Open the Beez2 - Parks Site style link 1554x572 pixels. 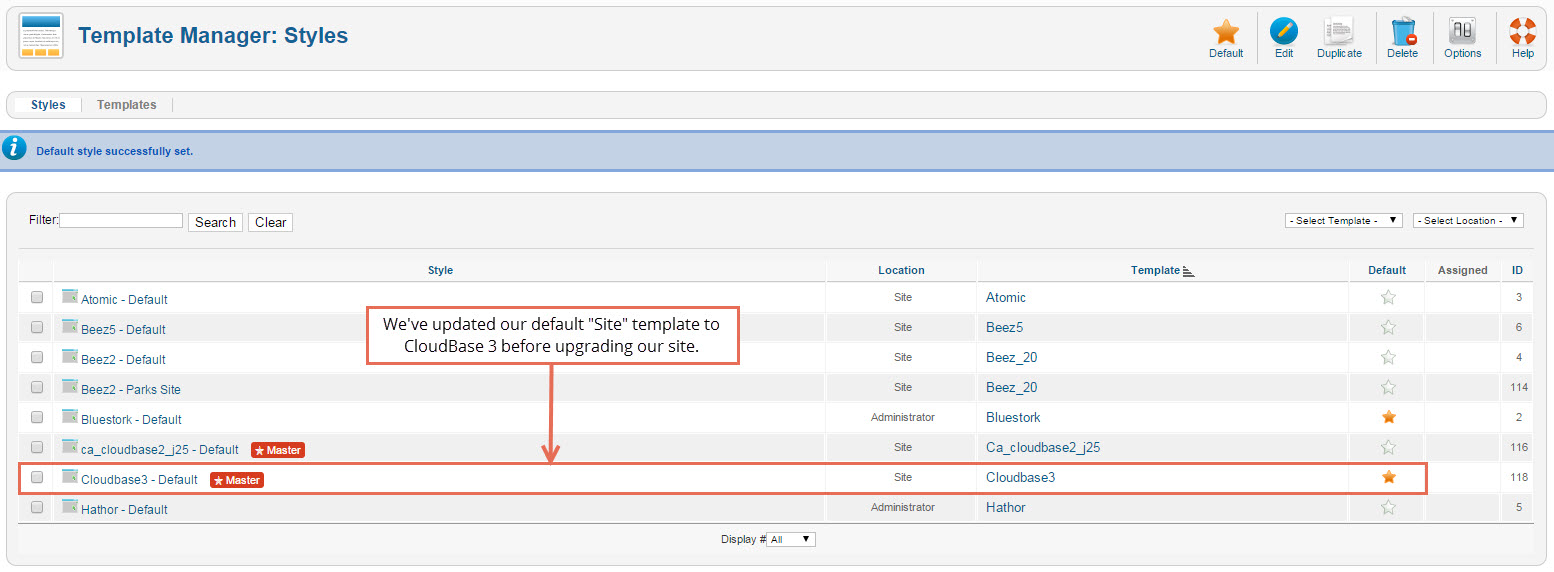(x=131, y=389)
